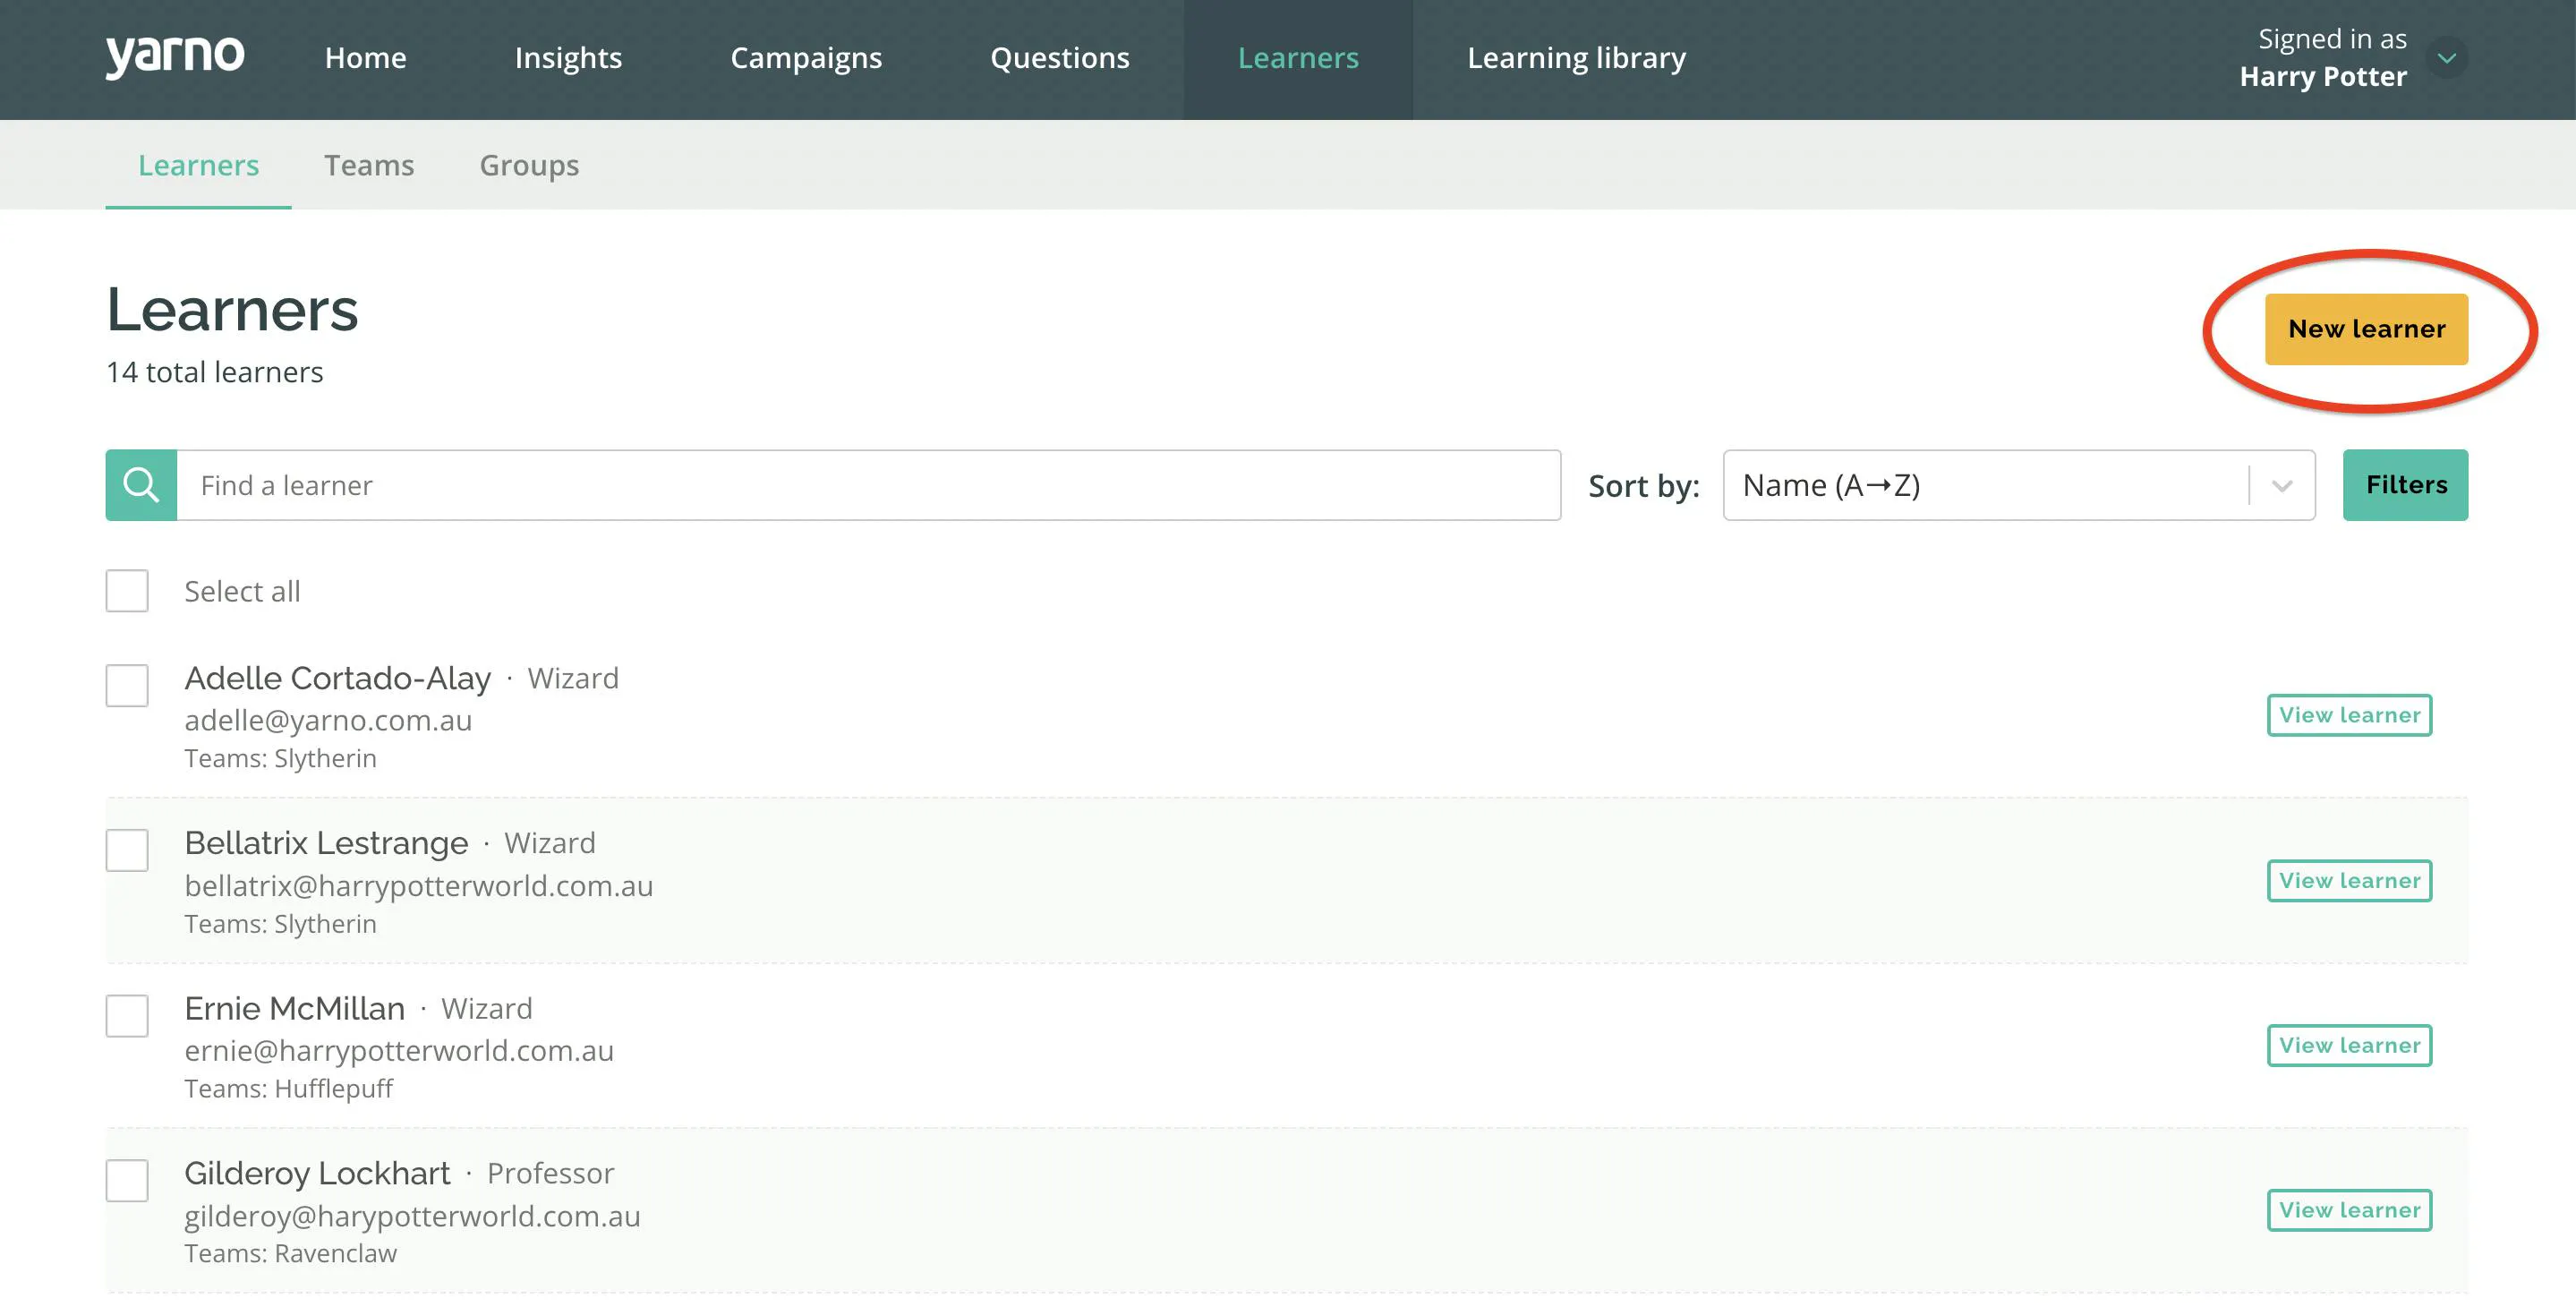This screenshot has height=1307, width=2576.
Task: Open the Filters button
Action: tap(2405, 485)
